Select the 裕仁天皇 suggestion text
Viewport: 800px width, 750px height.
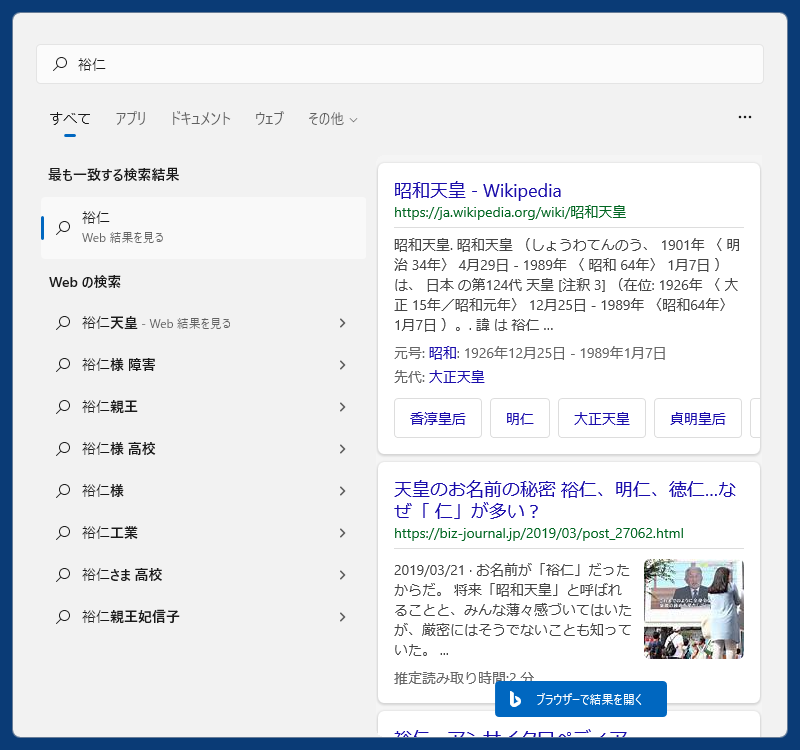pyautogui.click(x=110, y=323)
